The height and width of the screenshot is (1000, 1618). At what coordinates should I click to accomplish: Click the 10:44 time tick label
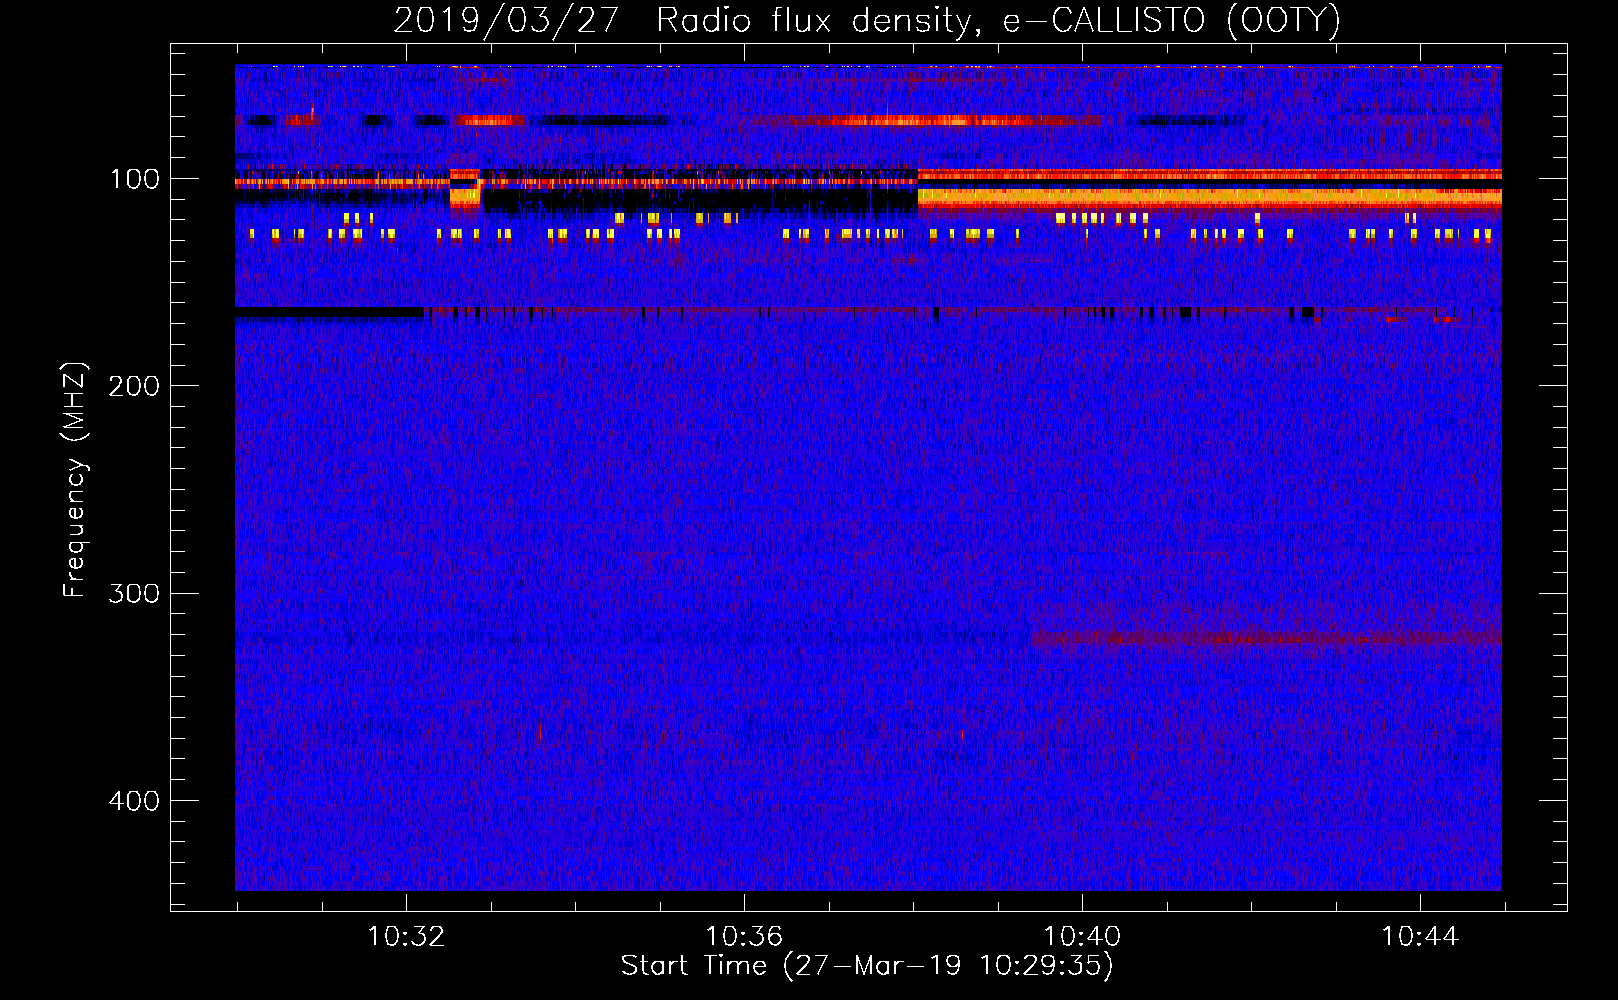1420,937
